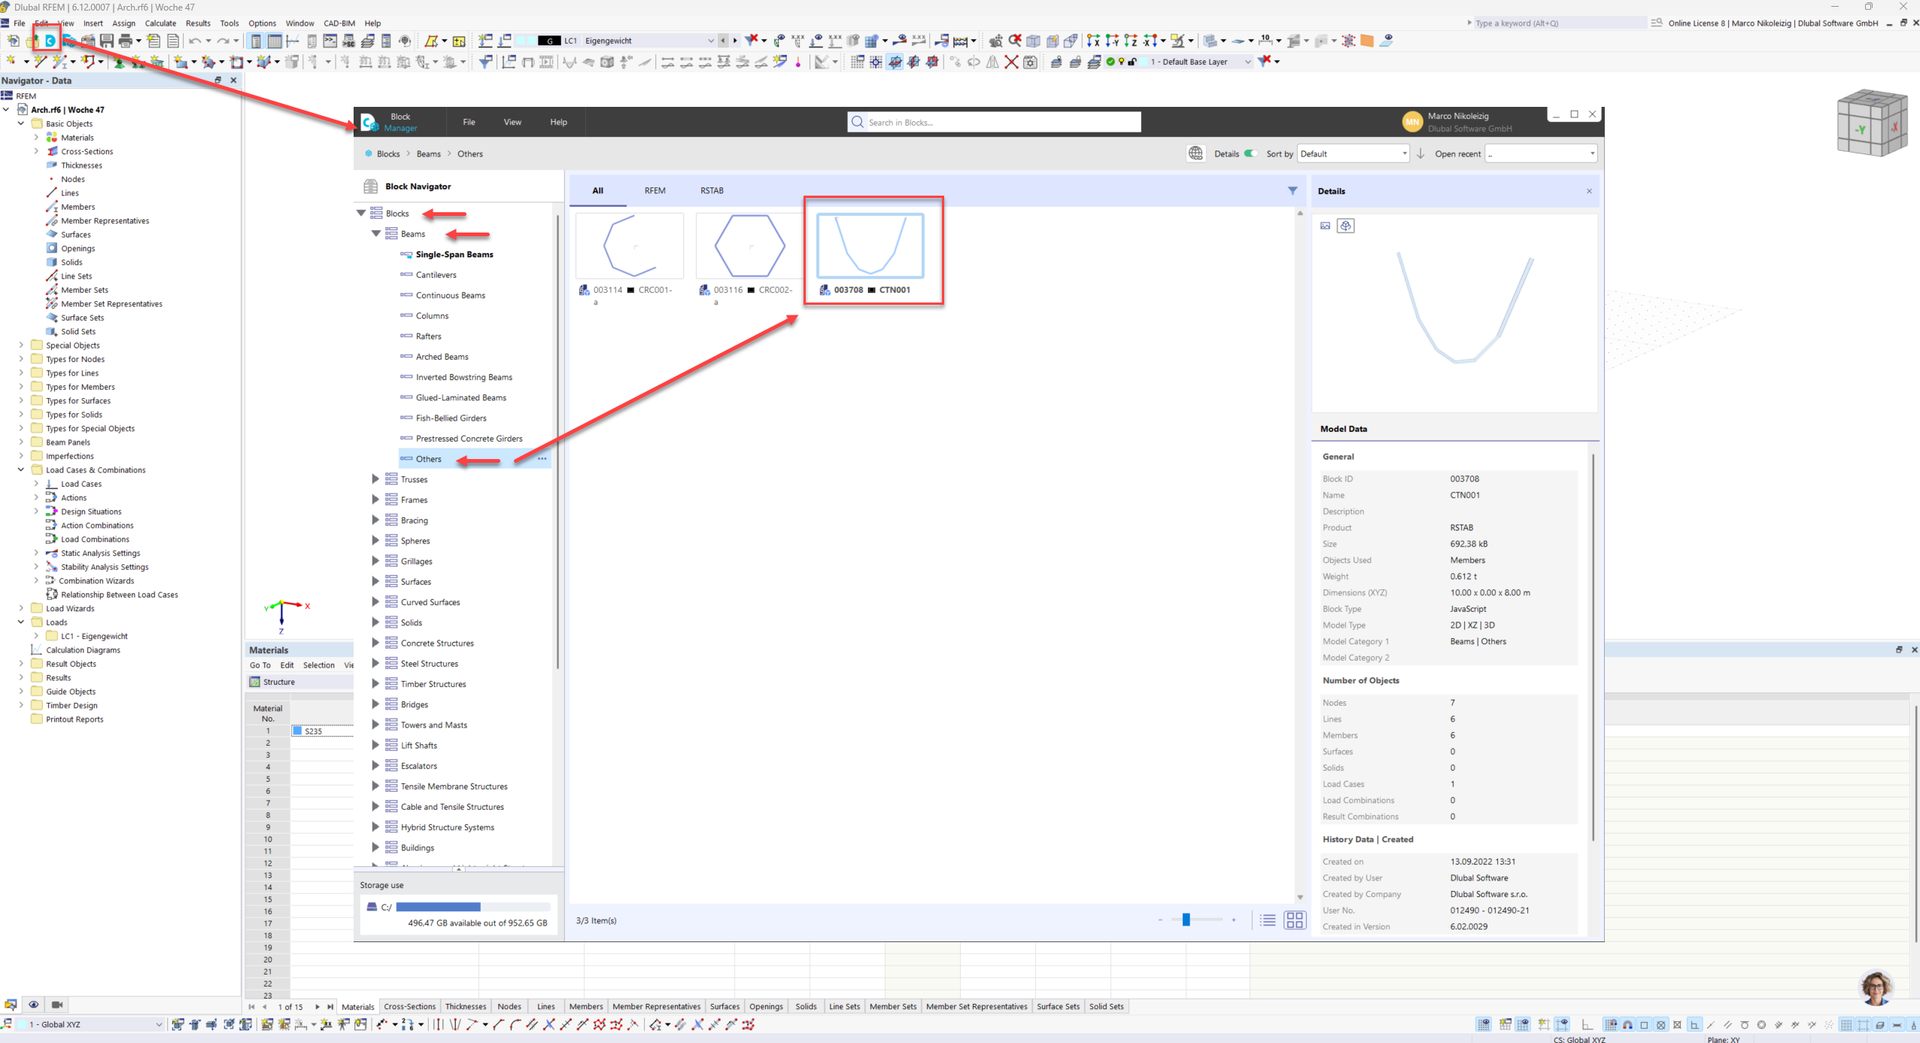
Task: Select the Cantilevers block category
Action: tap(436, 275)
